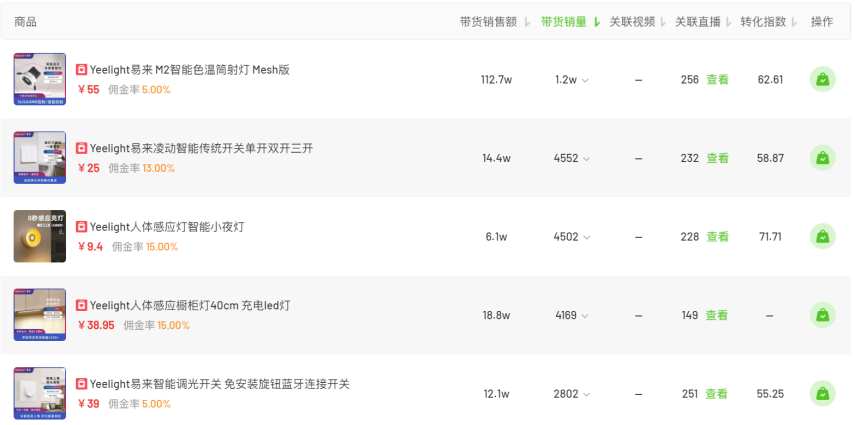Sort by 关联直播 column header

pyautogui.click(x=703, y=22)
